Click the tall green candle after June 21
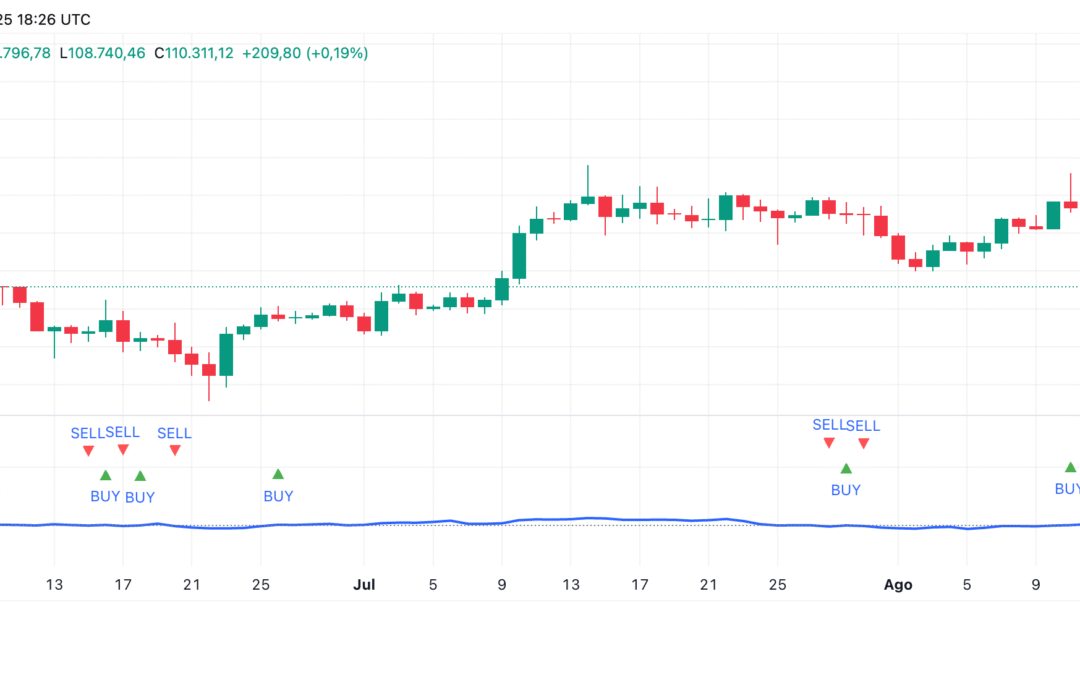This screenshot has width=1080, height=675. point(226,355)
